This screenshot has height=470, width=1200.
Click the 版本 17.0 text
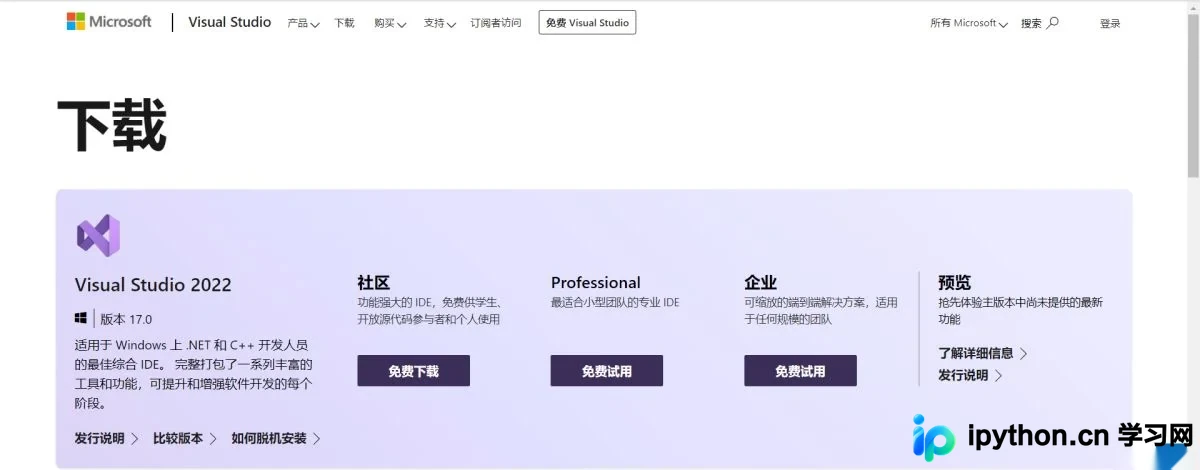126,319
